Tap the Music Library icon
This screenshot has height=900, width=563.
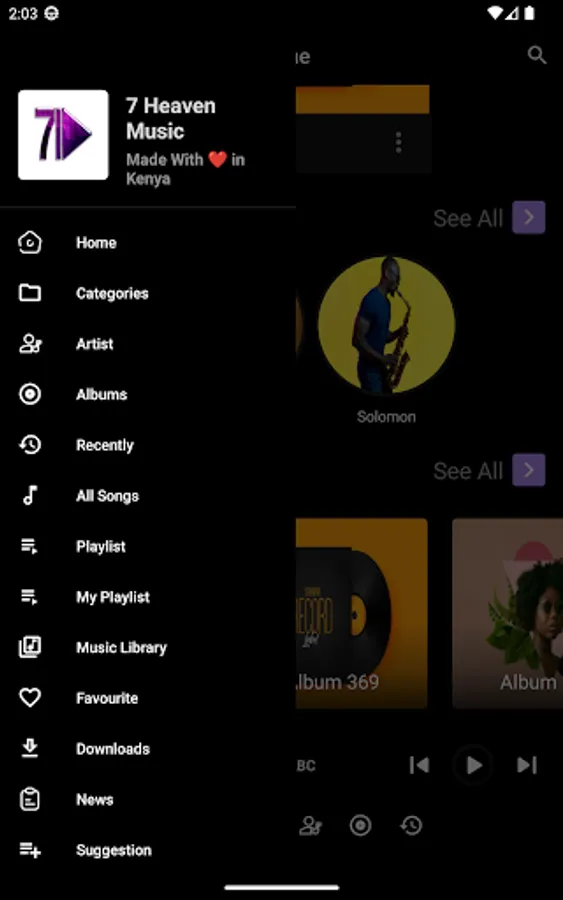(x=30, y=647)
